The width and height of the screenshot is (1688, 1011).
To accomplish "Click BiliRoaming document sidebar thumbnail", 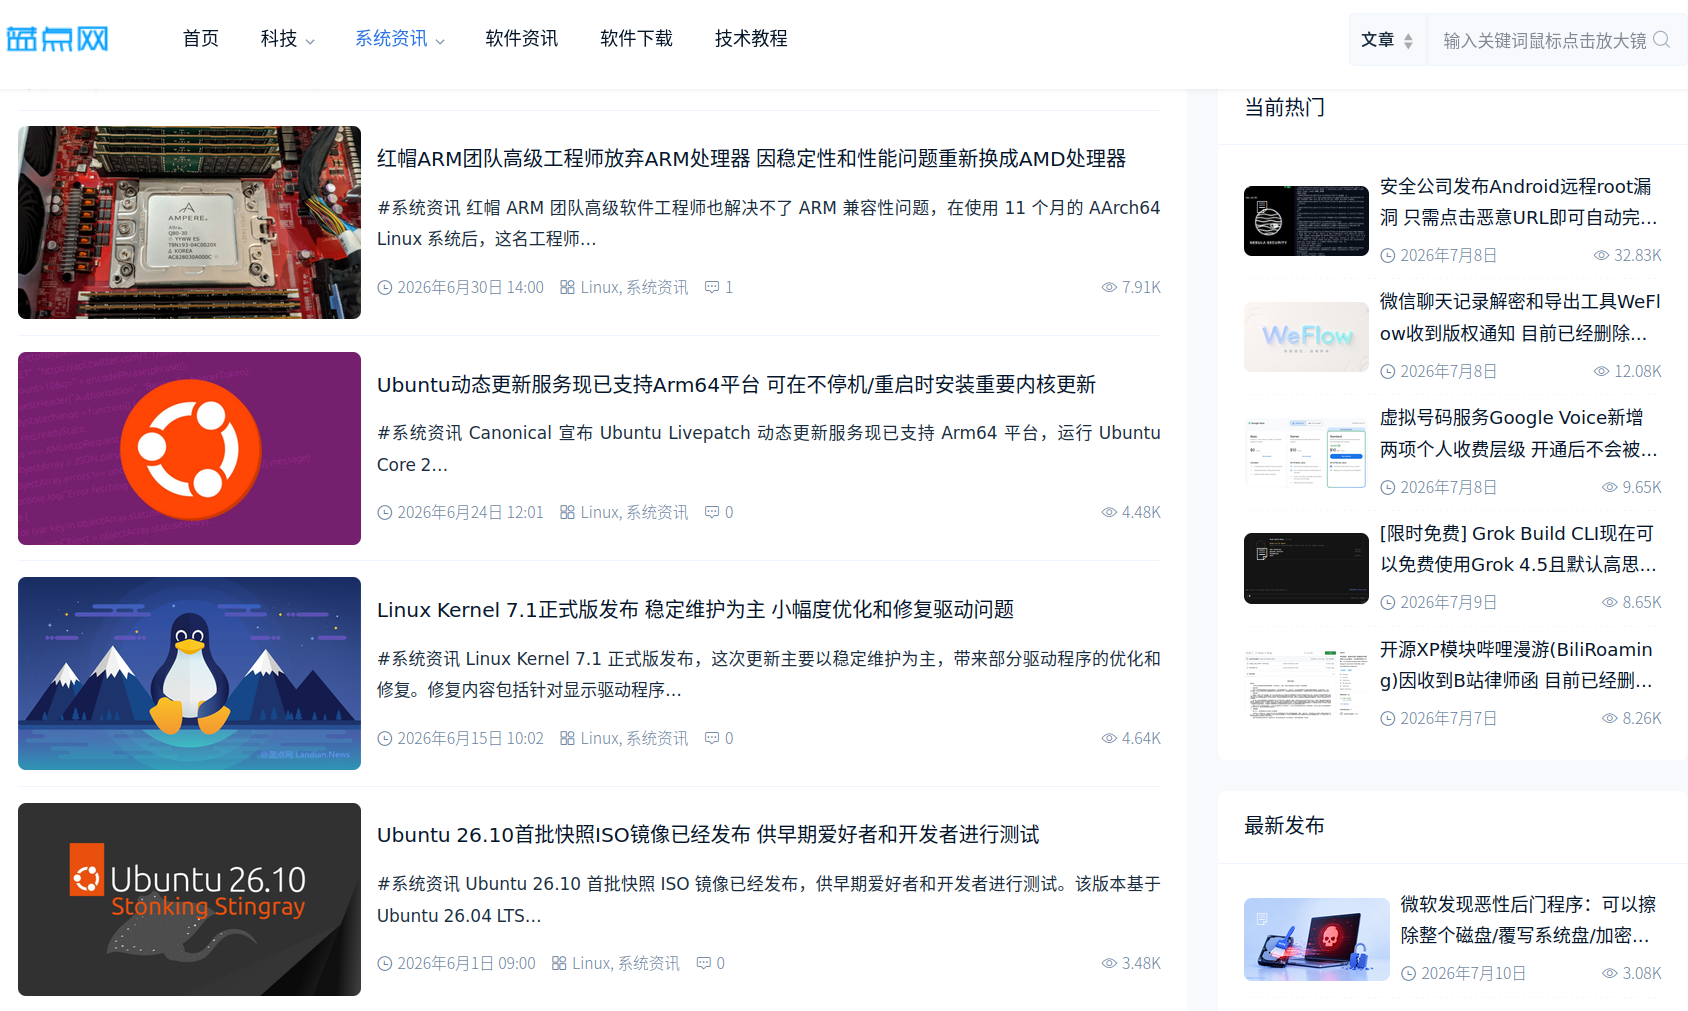I will point(1306,684).
